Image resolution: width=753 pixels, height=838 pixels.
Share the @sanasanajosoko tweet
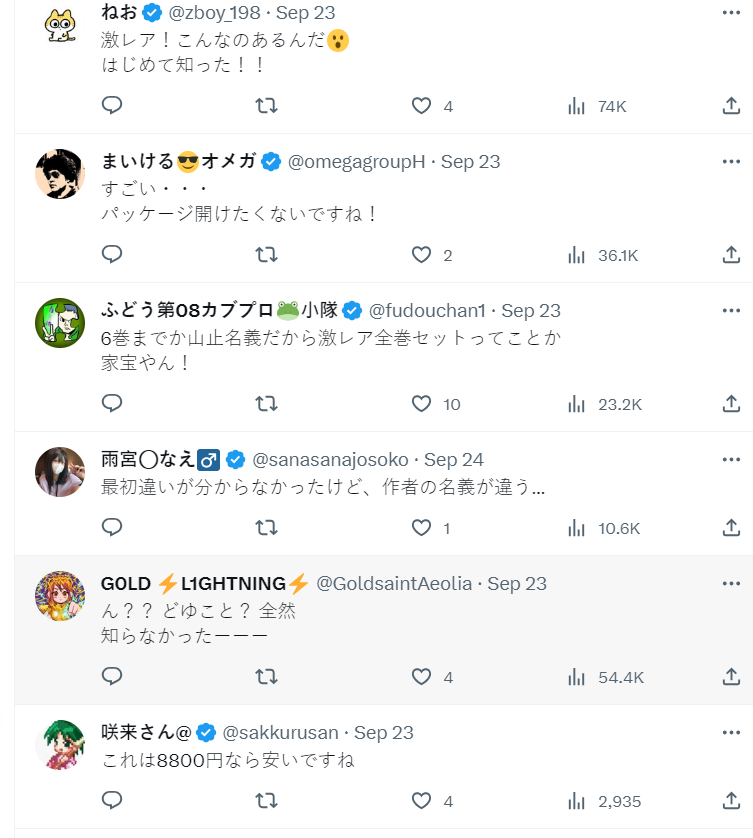click(731, 527)
